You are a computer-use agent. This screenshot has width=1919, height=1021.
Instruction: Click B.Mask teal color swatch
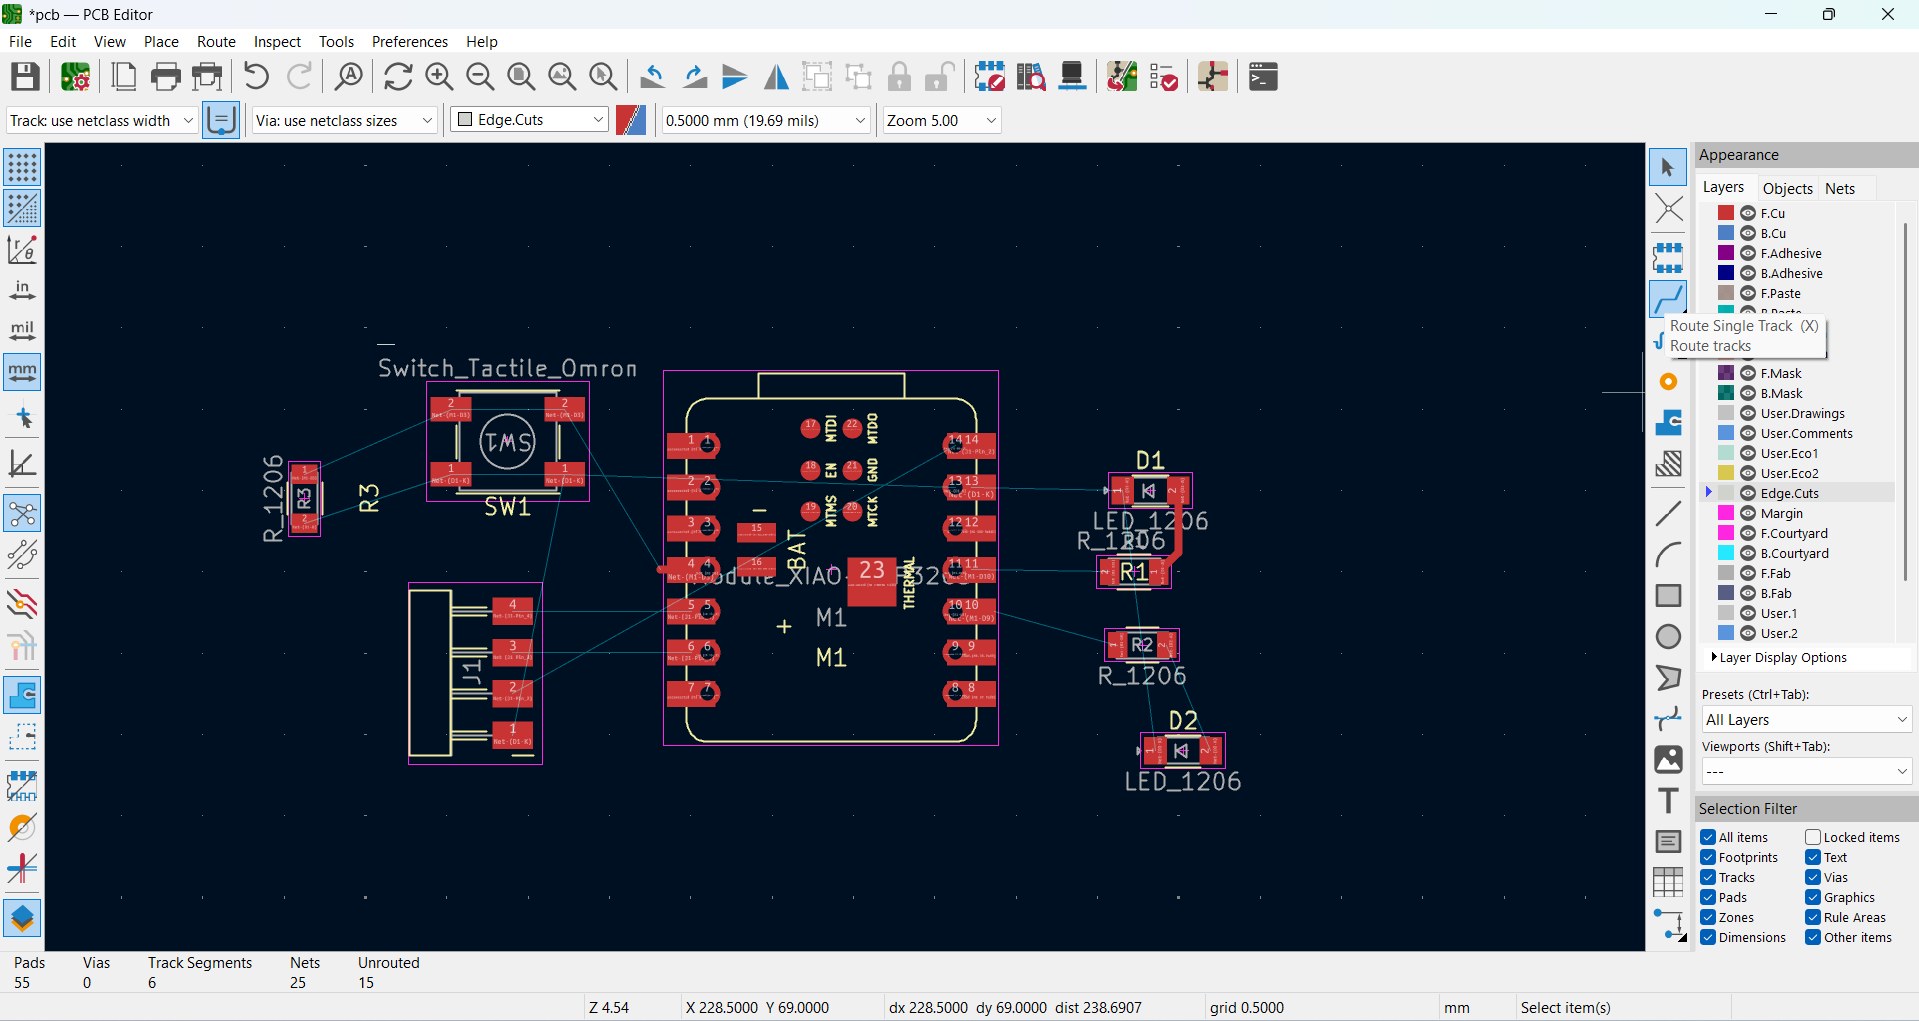[1726, 393]
